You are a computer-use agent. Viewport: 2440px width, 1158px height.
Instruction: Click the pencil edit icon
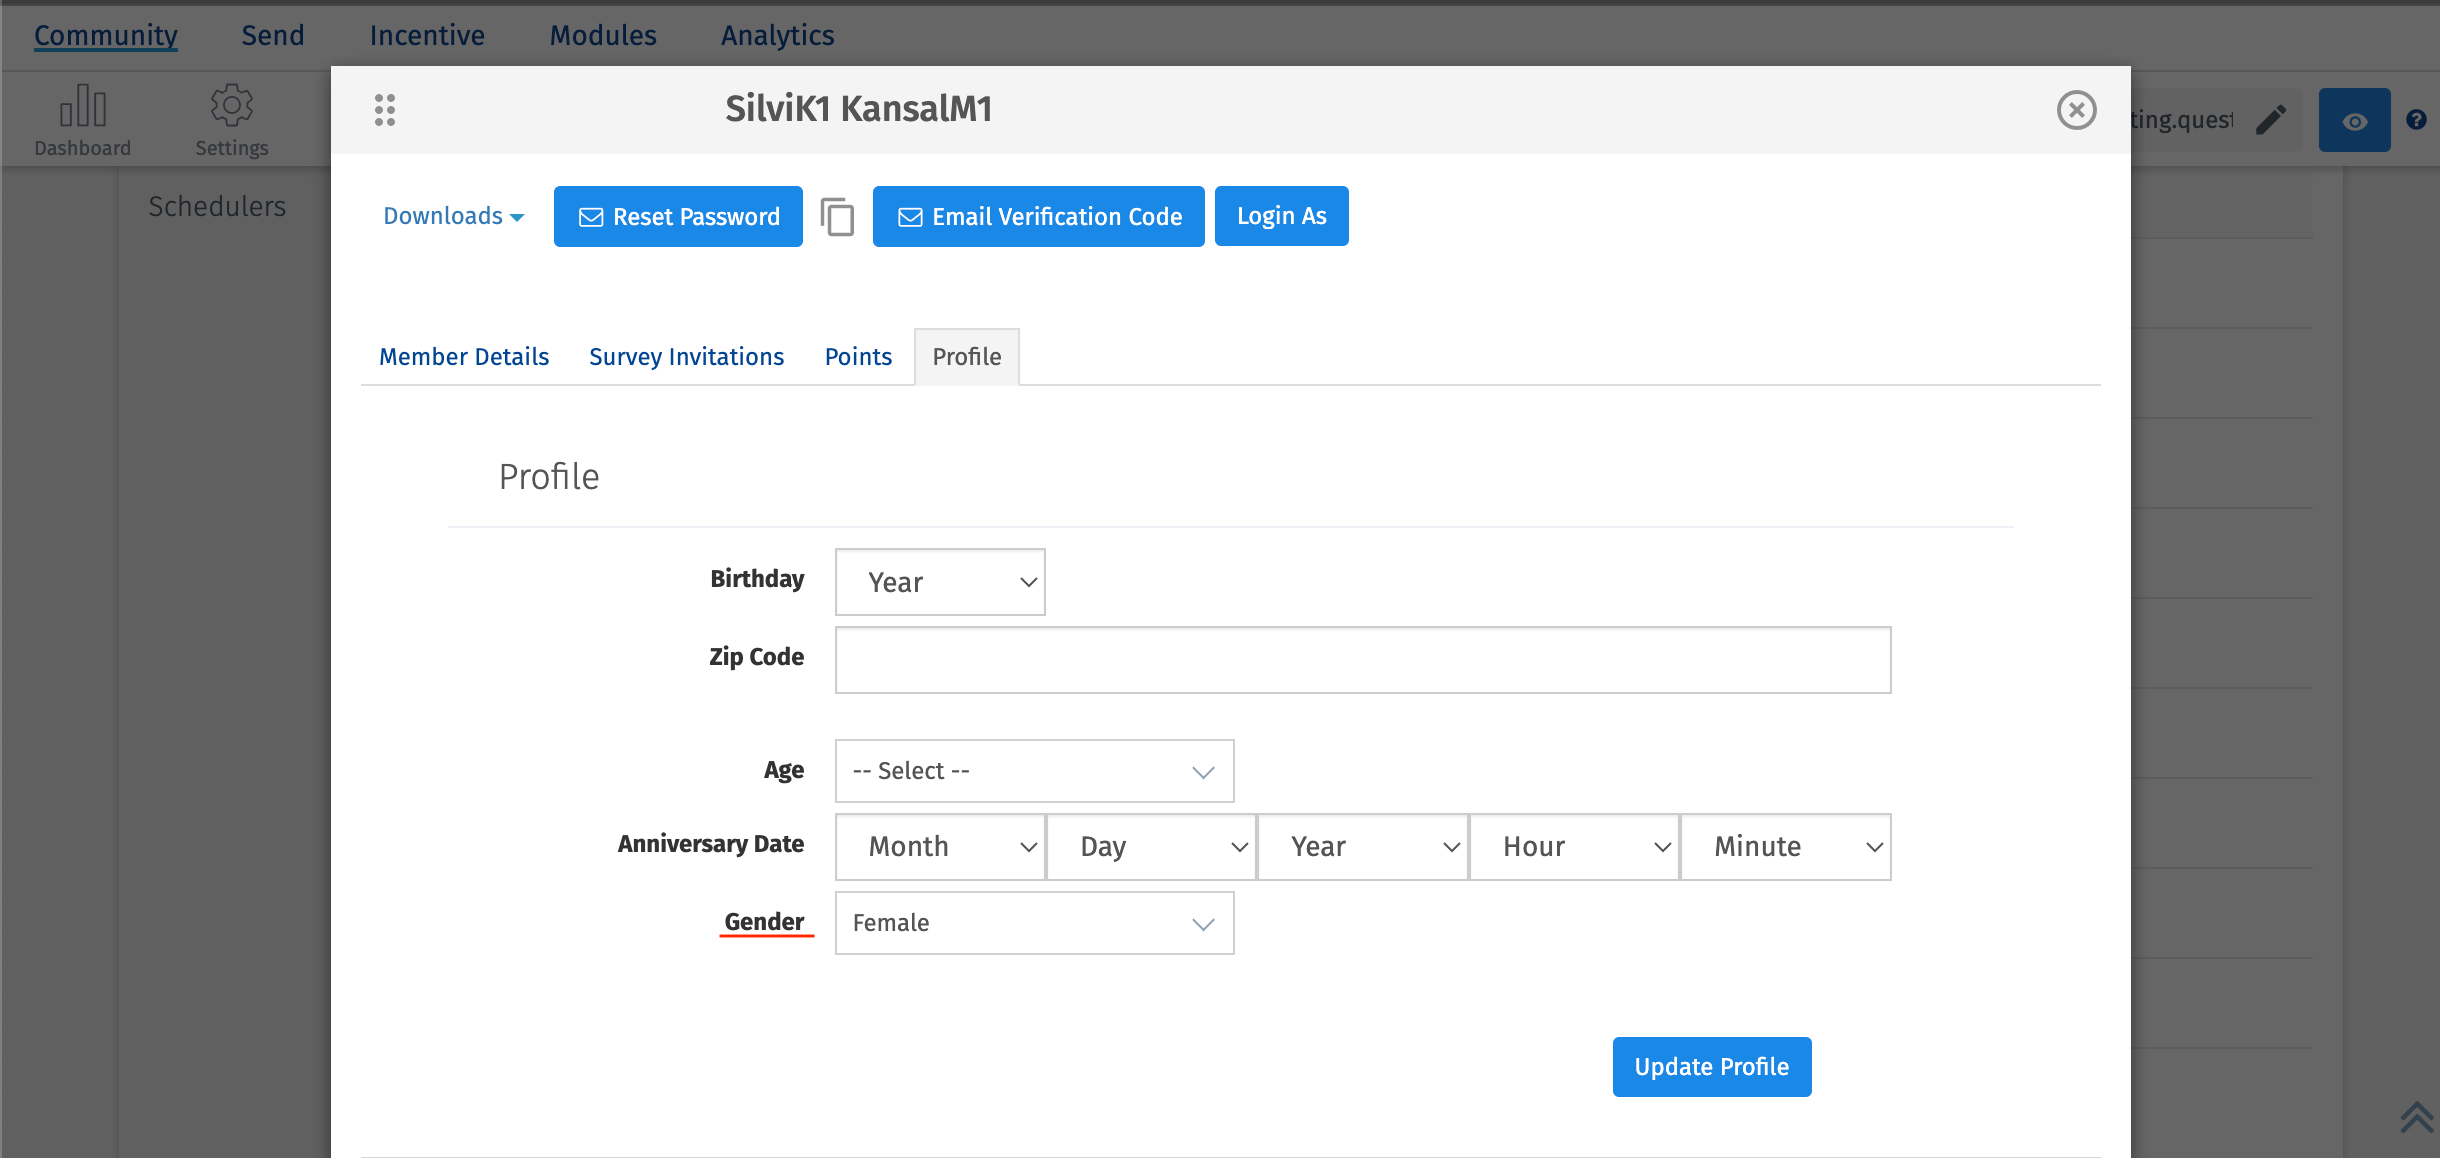(x=2271, y=120)
